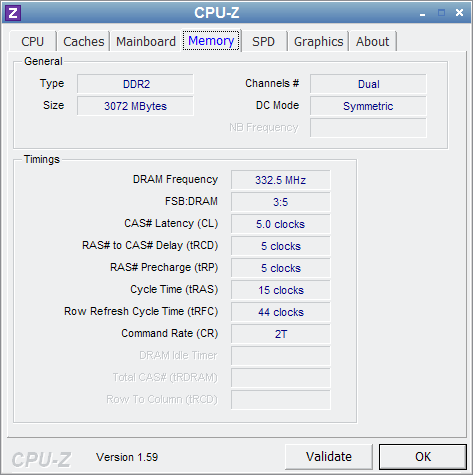This screenshot has width=473, height=475.
Task: Click the CPU-Z app icon in title bar
Action: 13,13
